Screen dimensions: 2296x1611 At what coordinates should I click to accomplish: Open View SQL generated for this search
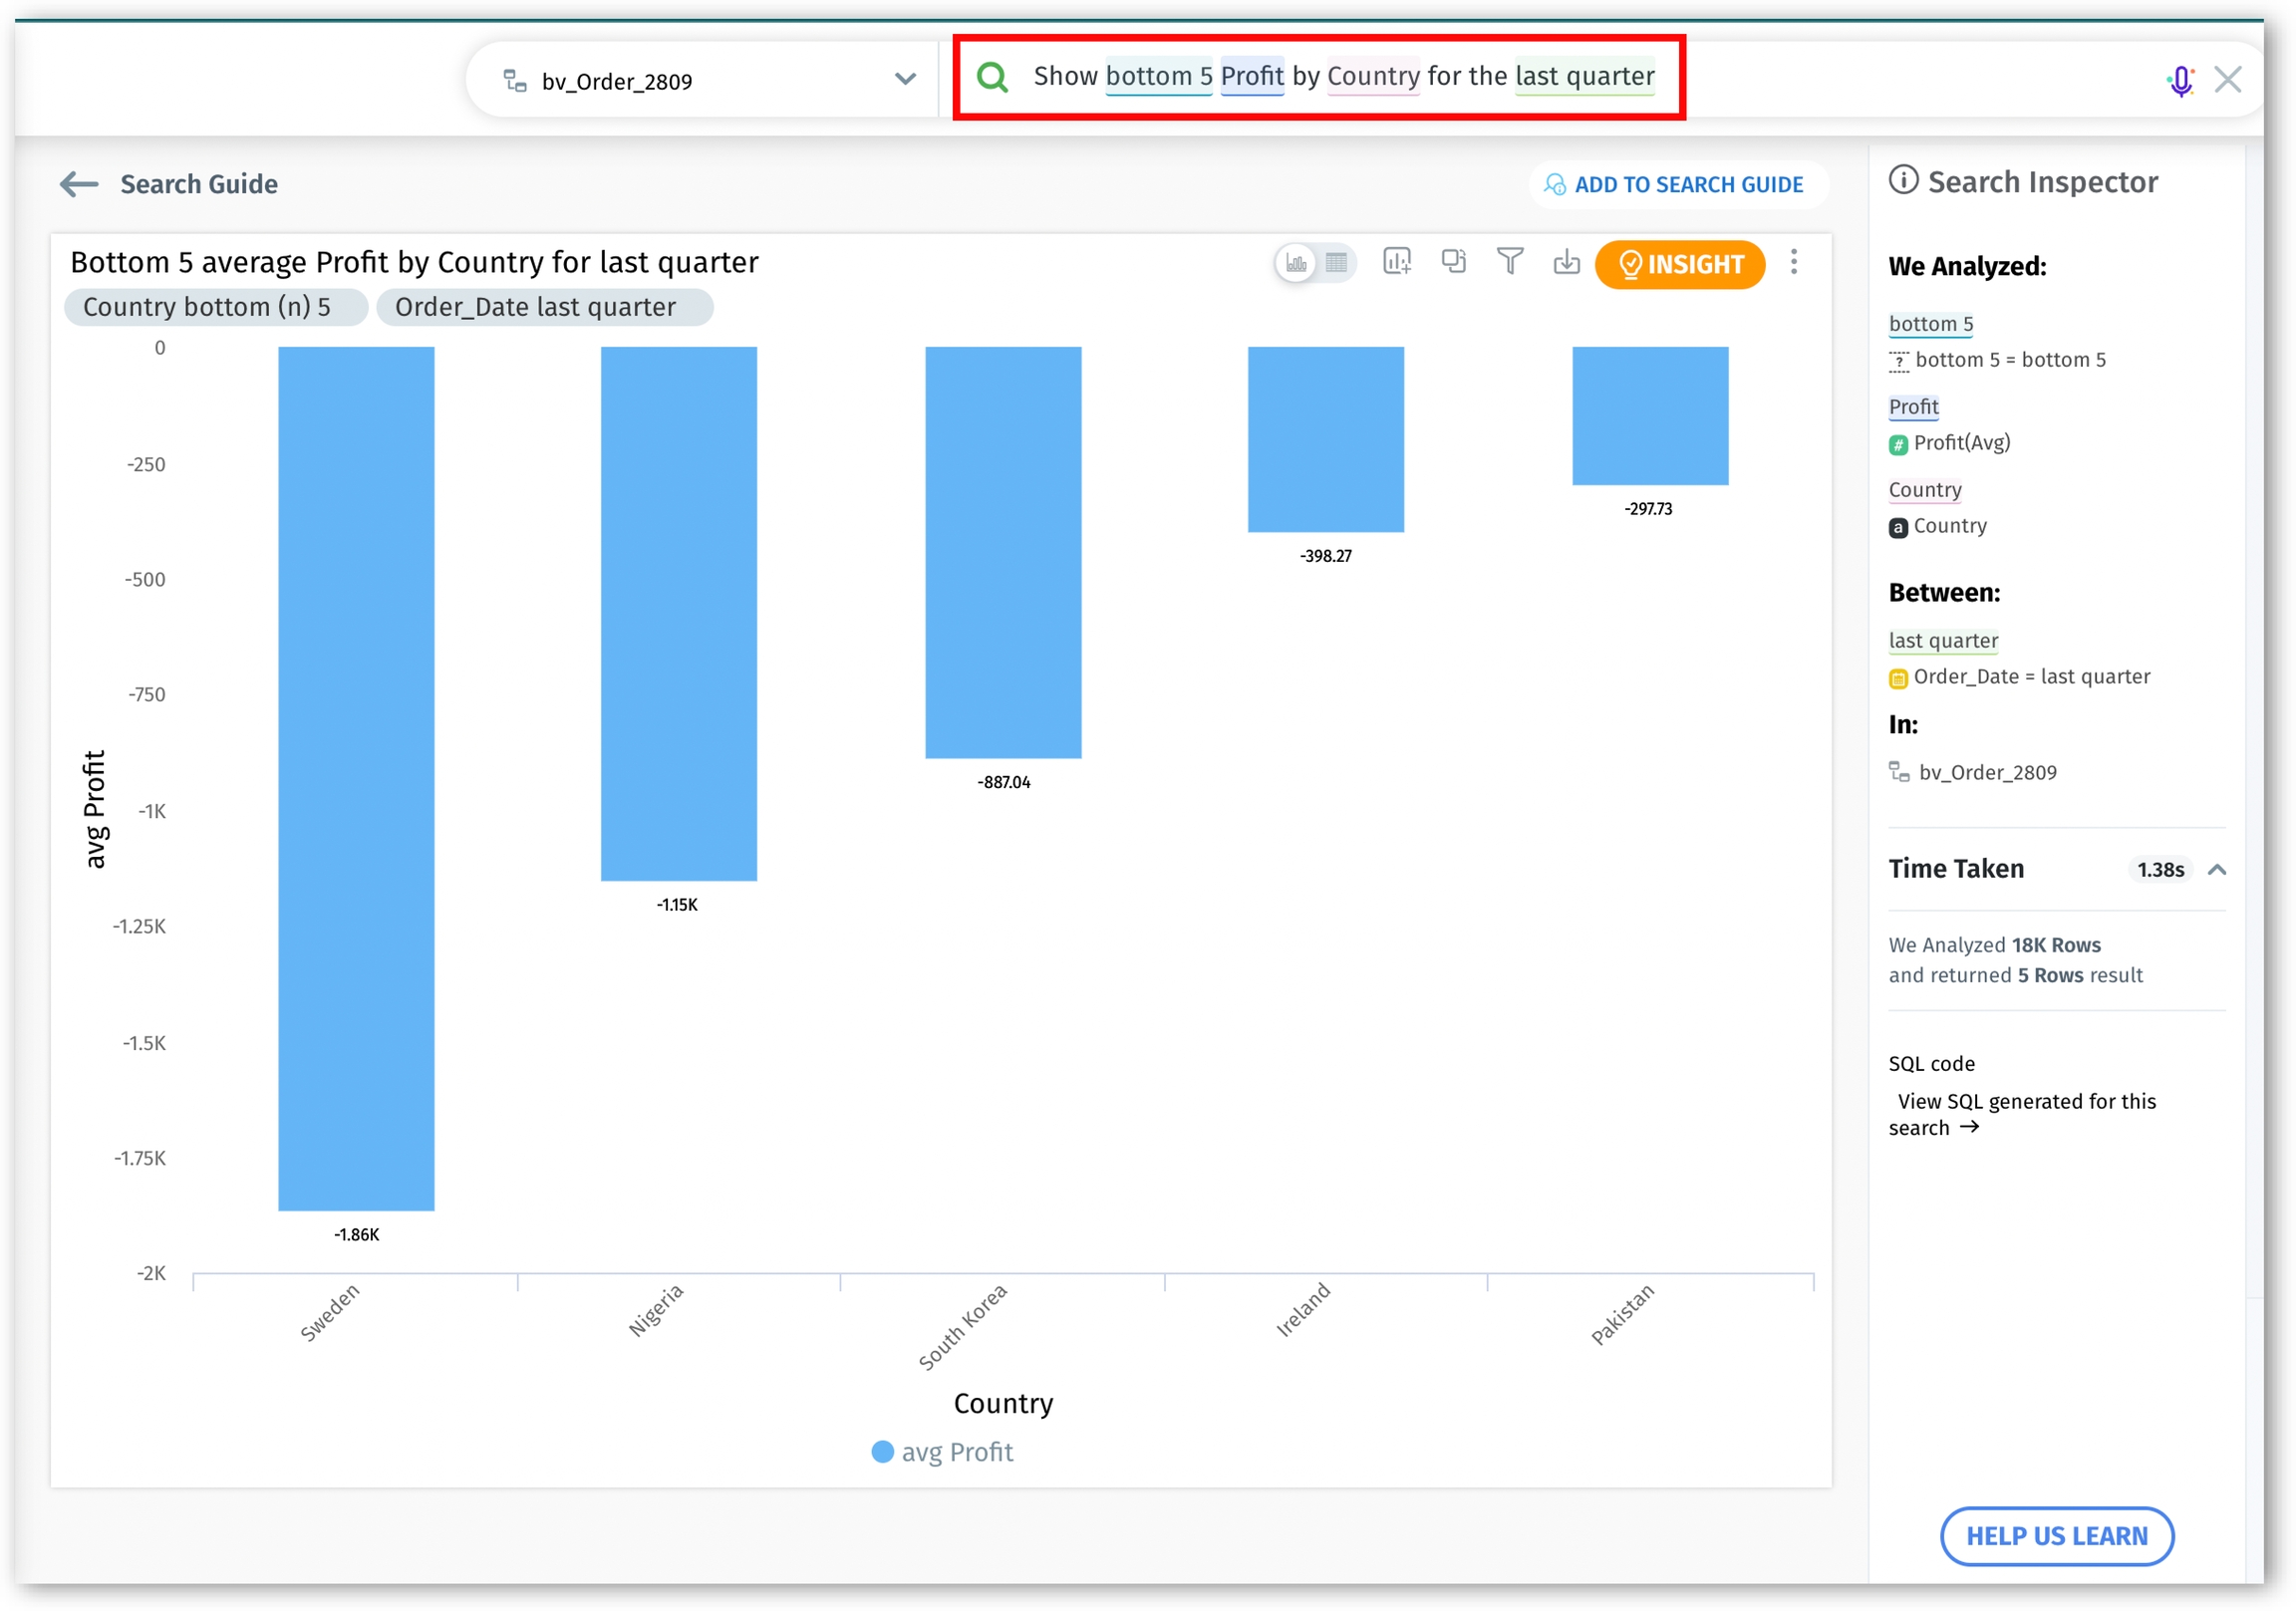(2025, 1114)
